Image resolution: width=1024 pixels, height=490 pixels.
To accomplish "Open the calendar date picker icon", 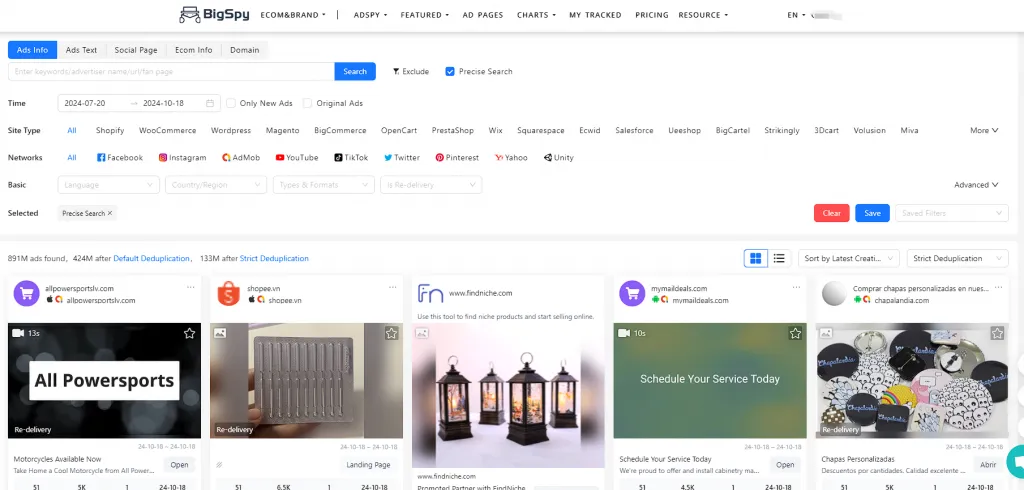I will tap(210, 103).
